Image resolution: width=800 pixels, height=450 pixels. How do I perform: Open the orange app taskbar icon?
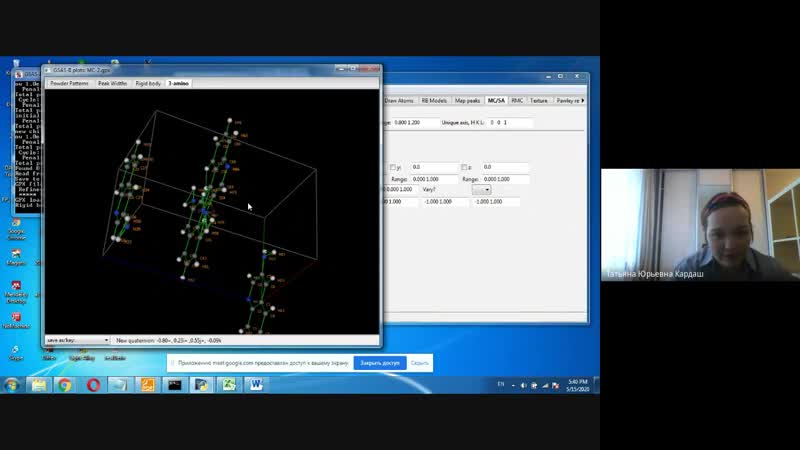[x=147, y=385]
